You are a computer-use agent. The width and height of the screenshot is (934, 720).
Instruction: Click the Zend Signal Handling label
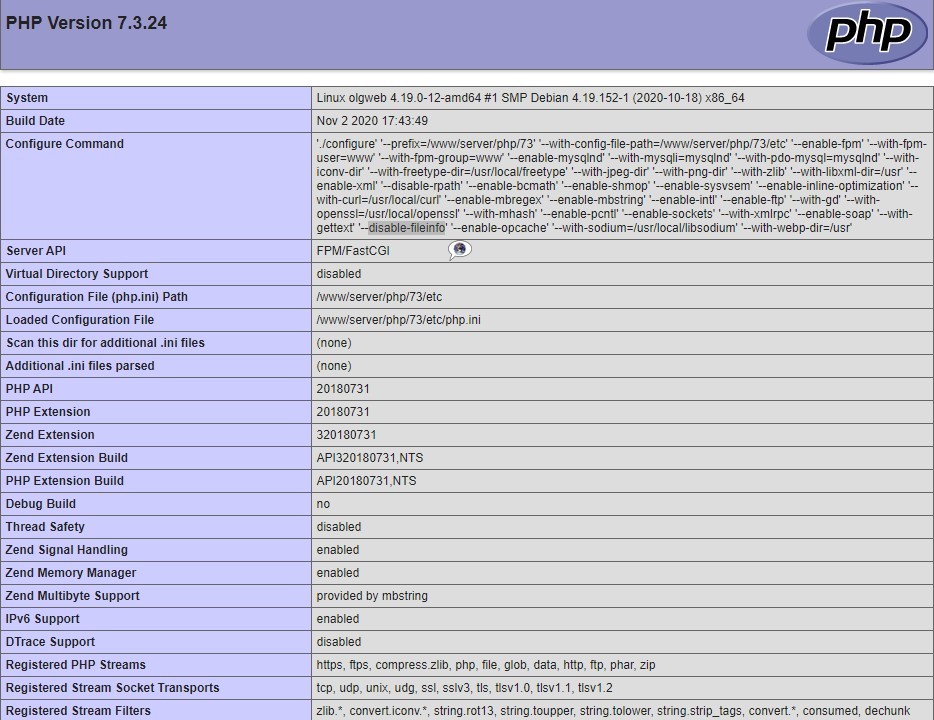(x=67, y=550)
